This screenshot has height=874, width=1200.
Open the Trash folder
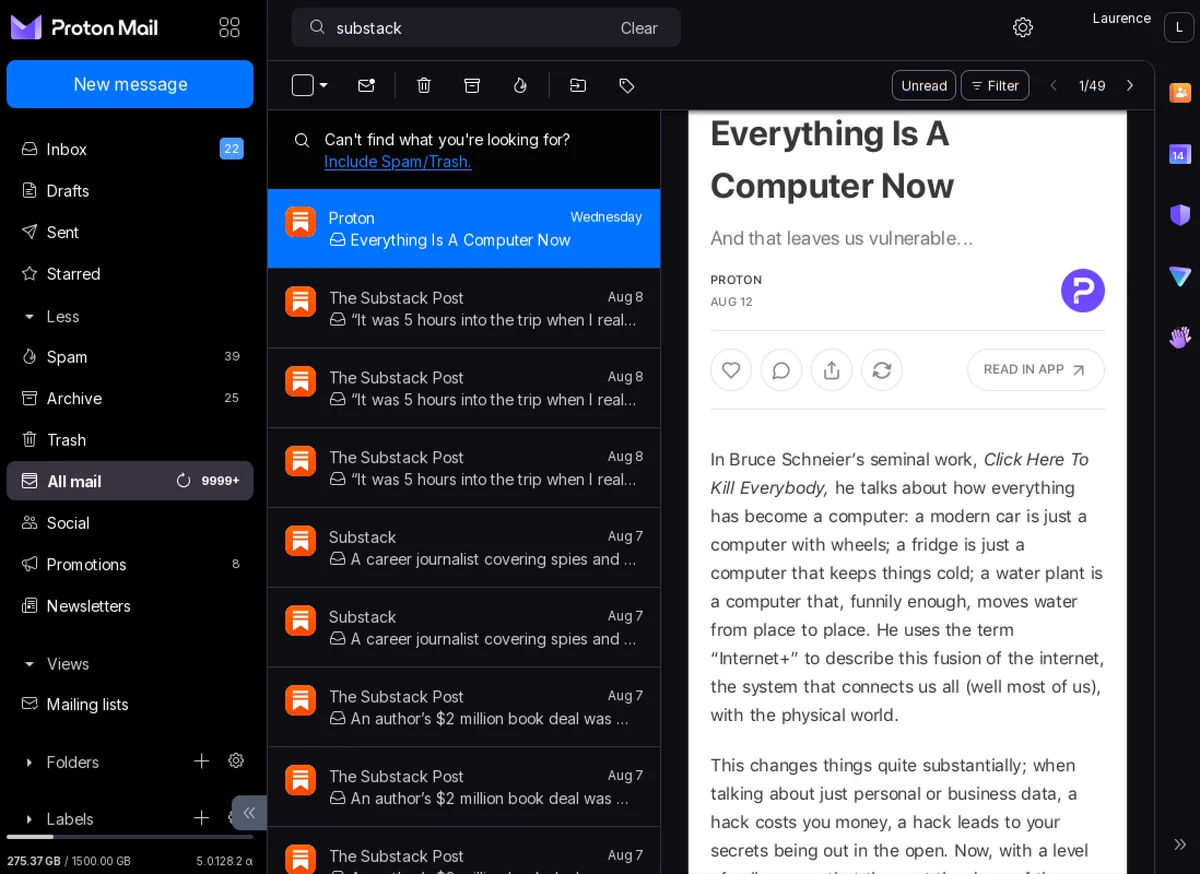(x=130, y=440)
